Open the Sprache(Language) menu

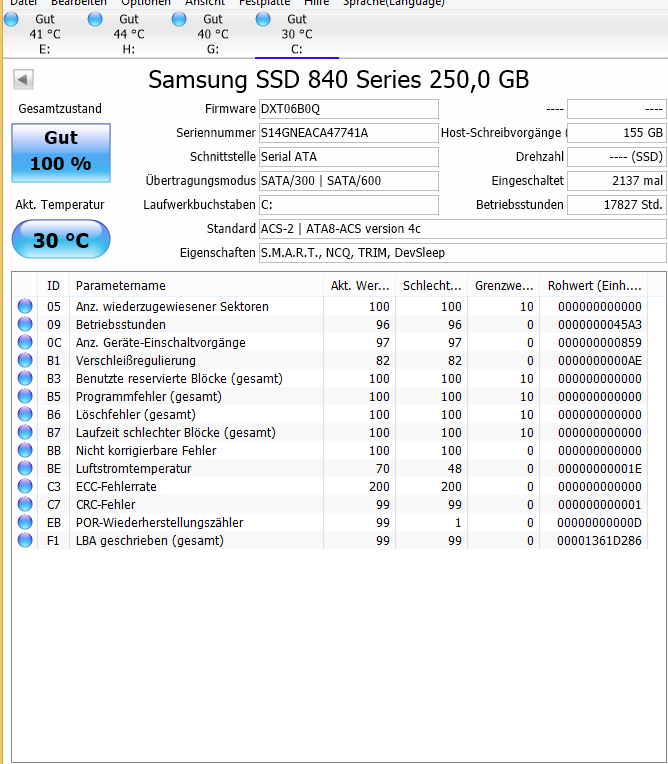394,2
